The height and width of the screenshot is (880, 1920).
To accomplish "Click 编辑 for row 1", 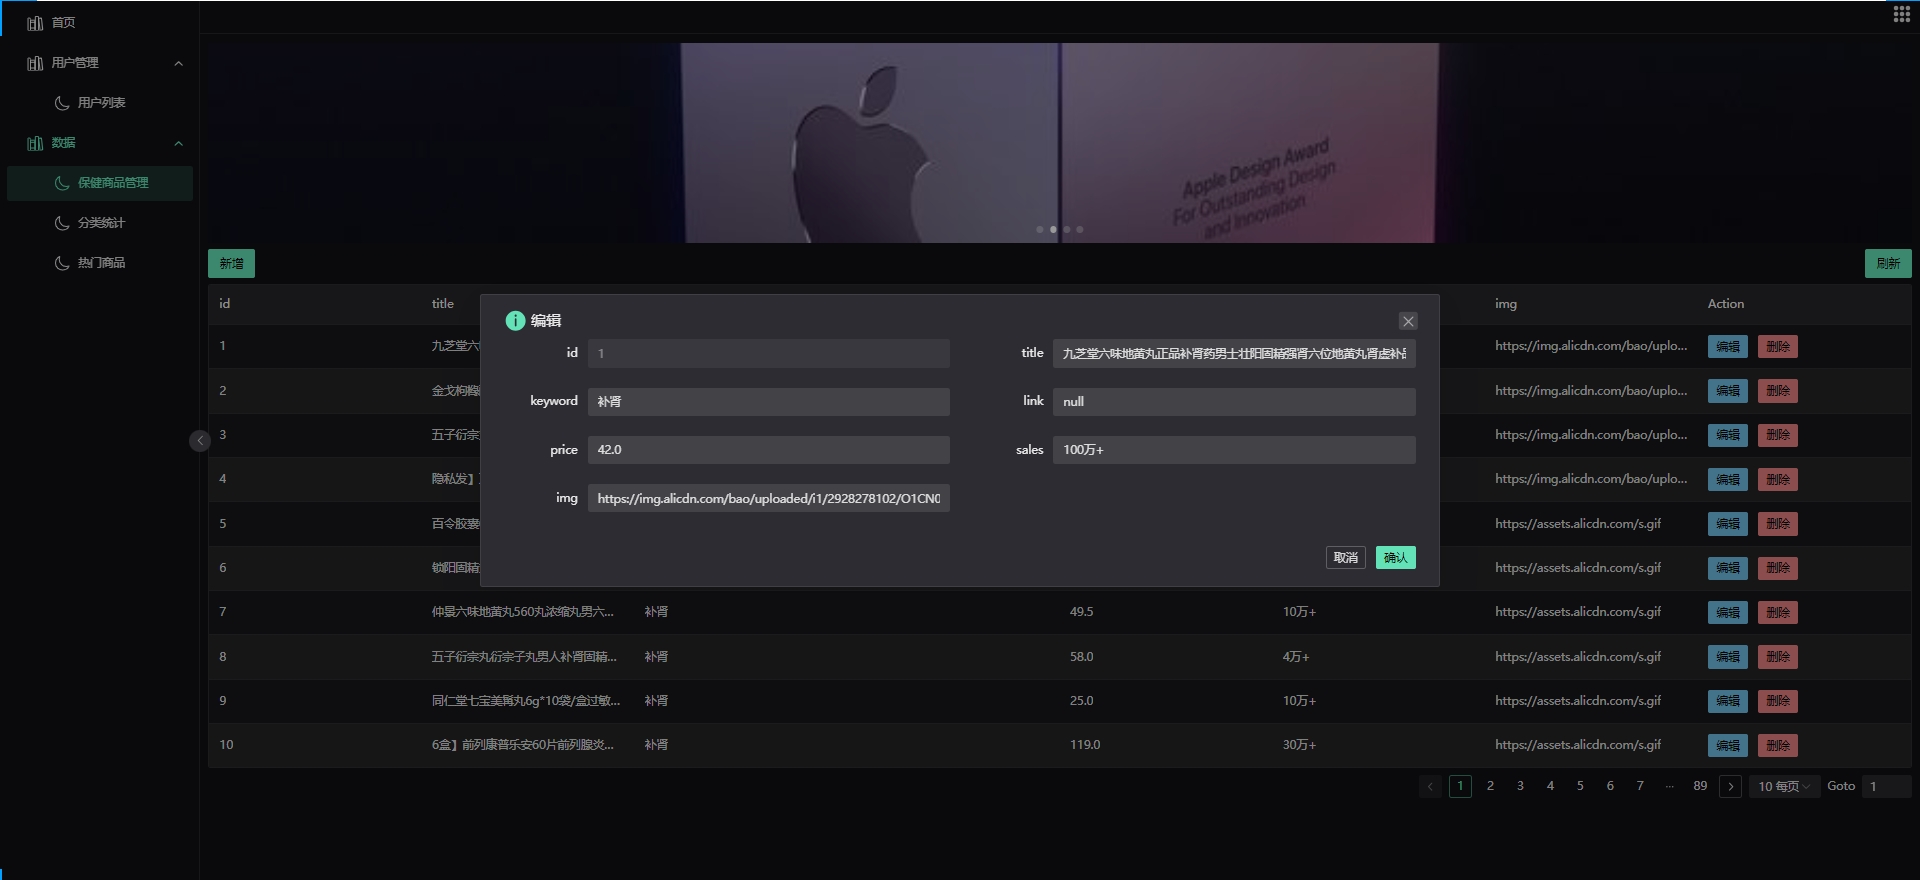I will coord(1727,347).
